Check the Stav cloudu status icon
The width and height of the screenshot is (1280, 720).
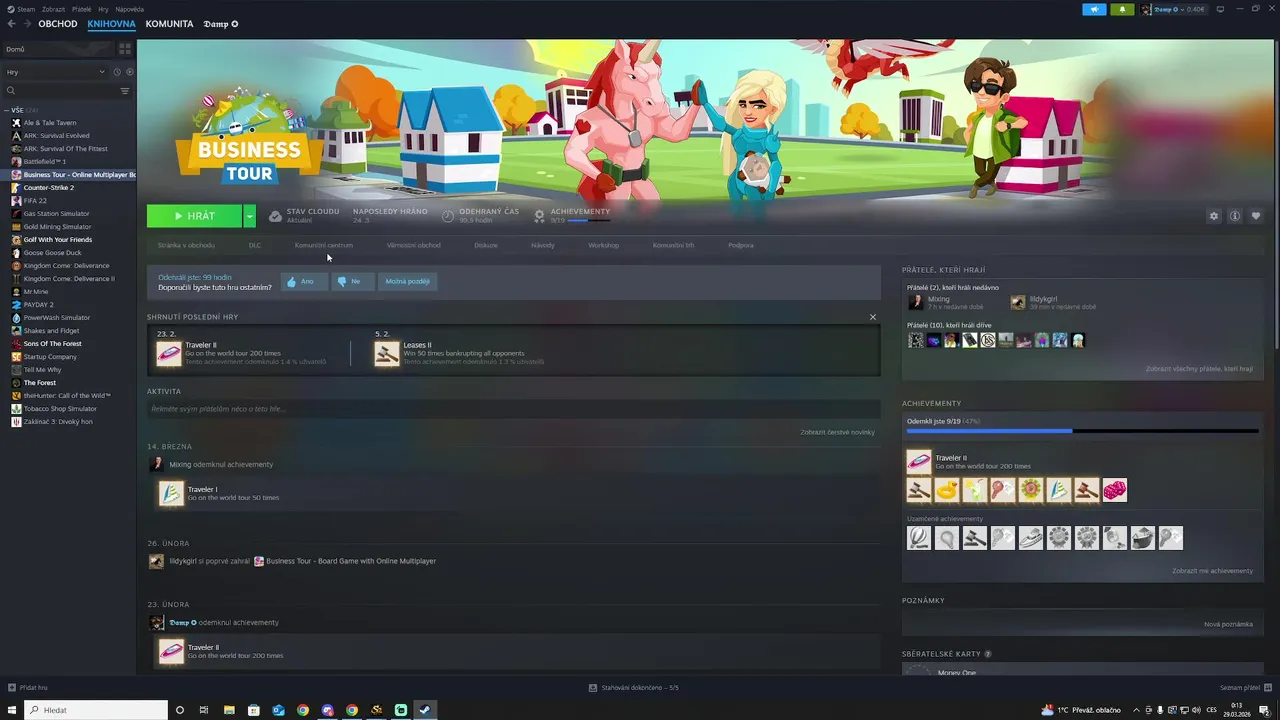pos(275,215)
